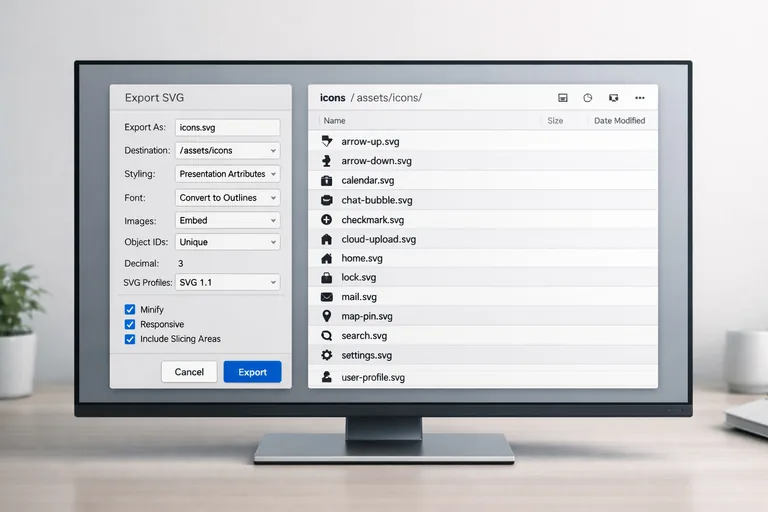Screen dimensions: 768x512
Task: Sort by the Date Modified column
Action: 620,121
